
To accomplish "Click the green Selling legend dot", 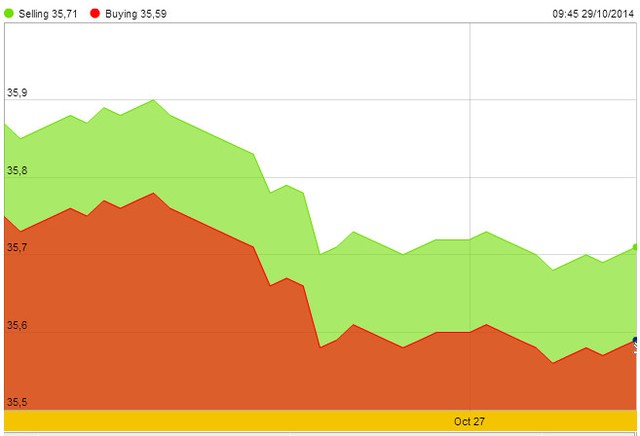I will 11,14.
